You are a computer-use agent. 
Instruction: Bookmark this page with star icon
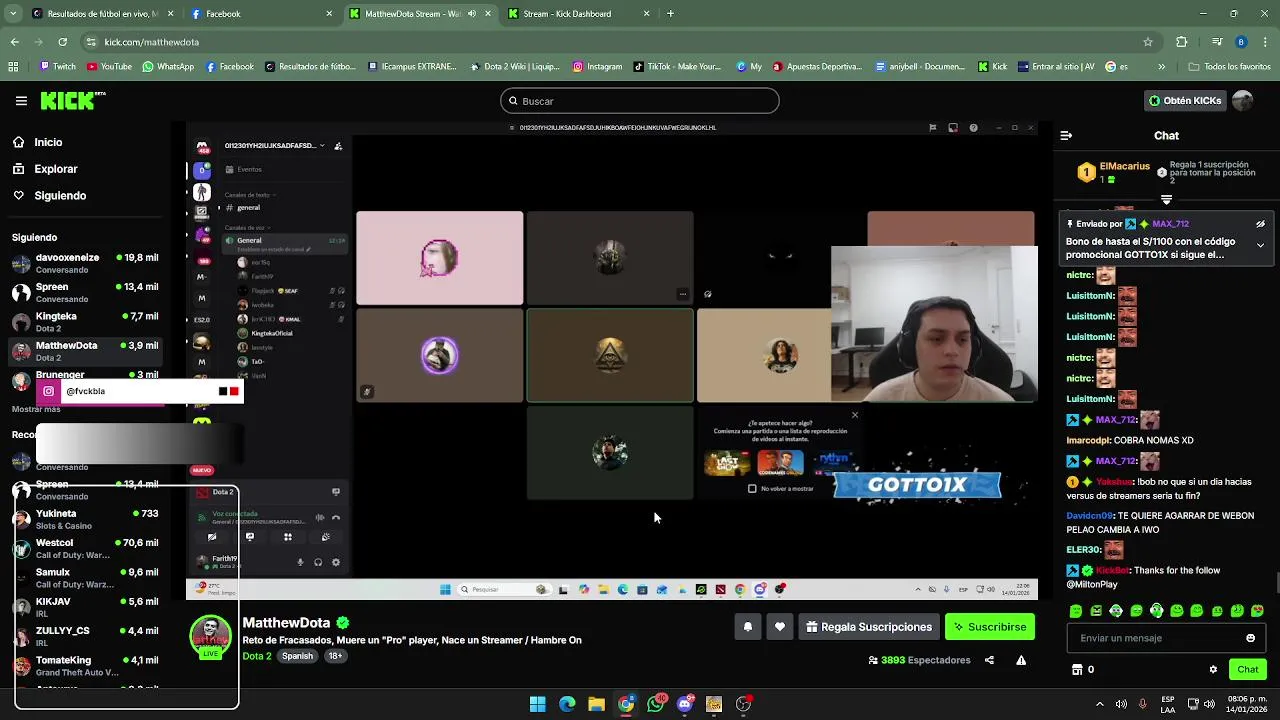pos(1148,42)
